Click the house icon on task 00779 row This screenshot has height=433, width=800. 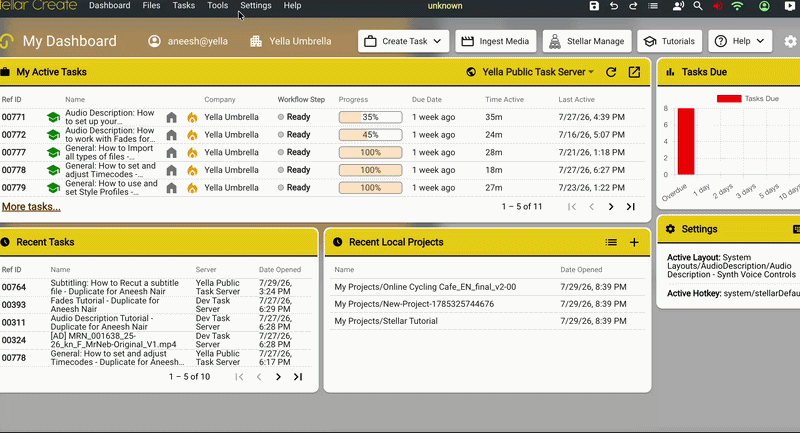(171, 188)
